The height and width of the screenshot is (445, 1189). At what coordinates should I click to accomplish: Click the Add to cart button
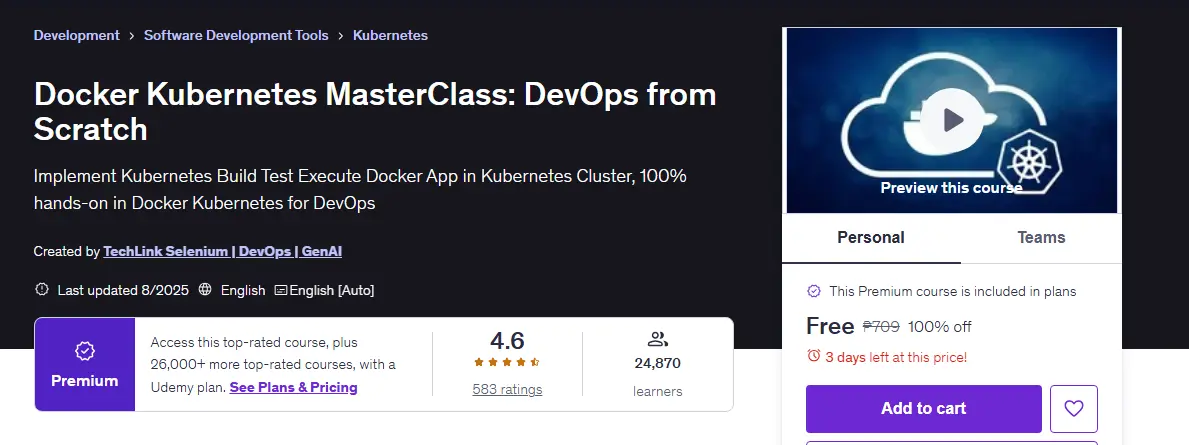(924, 409)
